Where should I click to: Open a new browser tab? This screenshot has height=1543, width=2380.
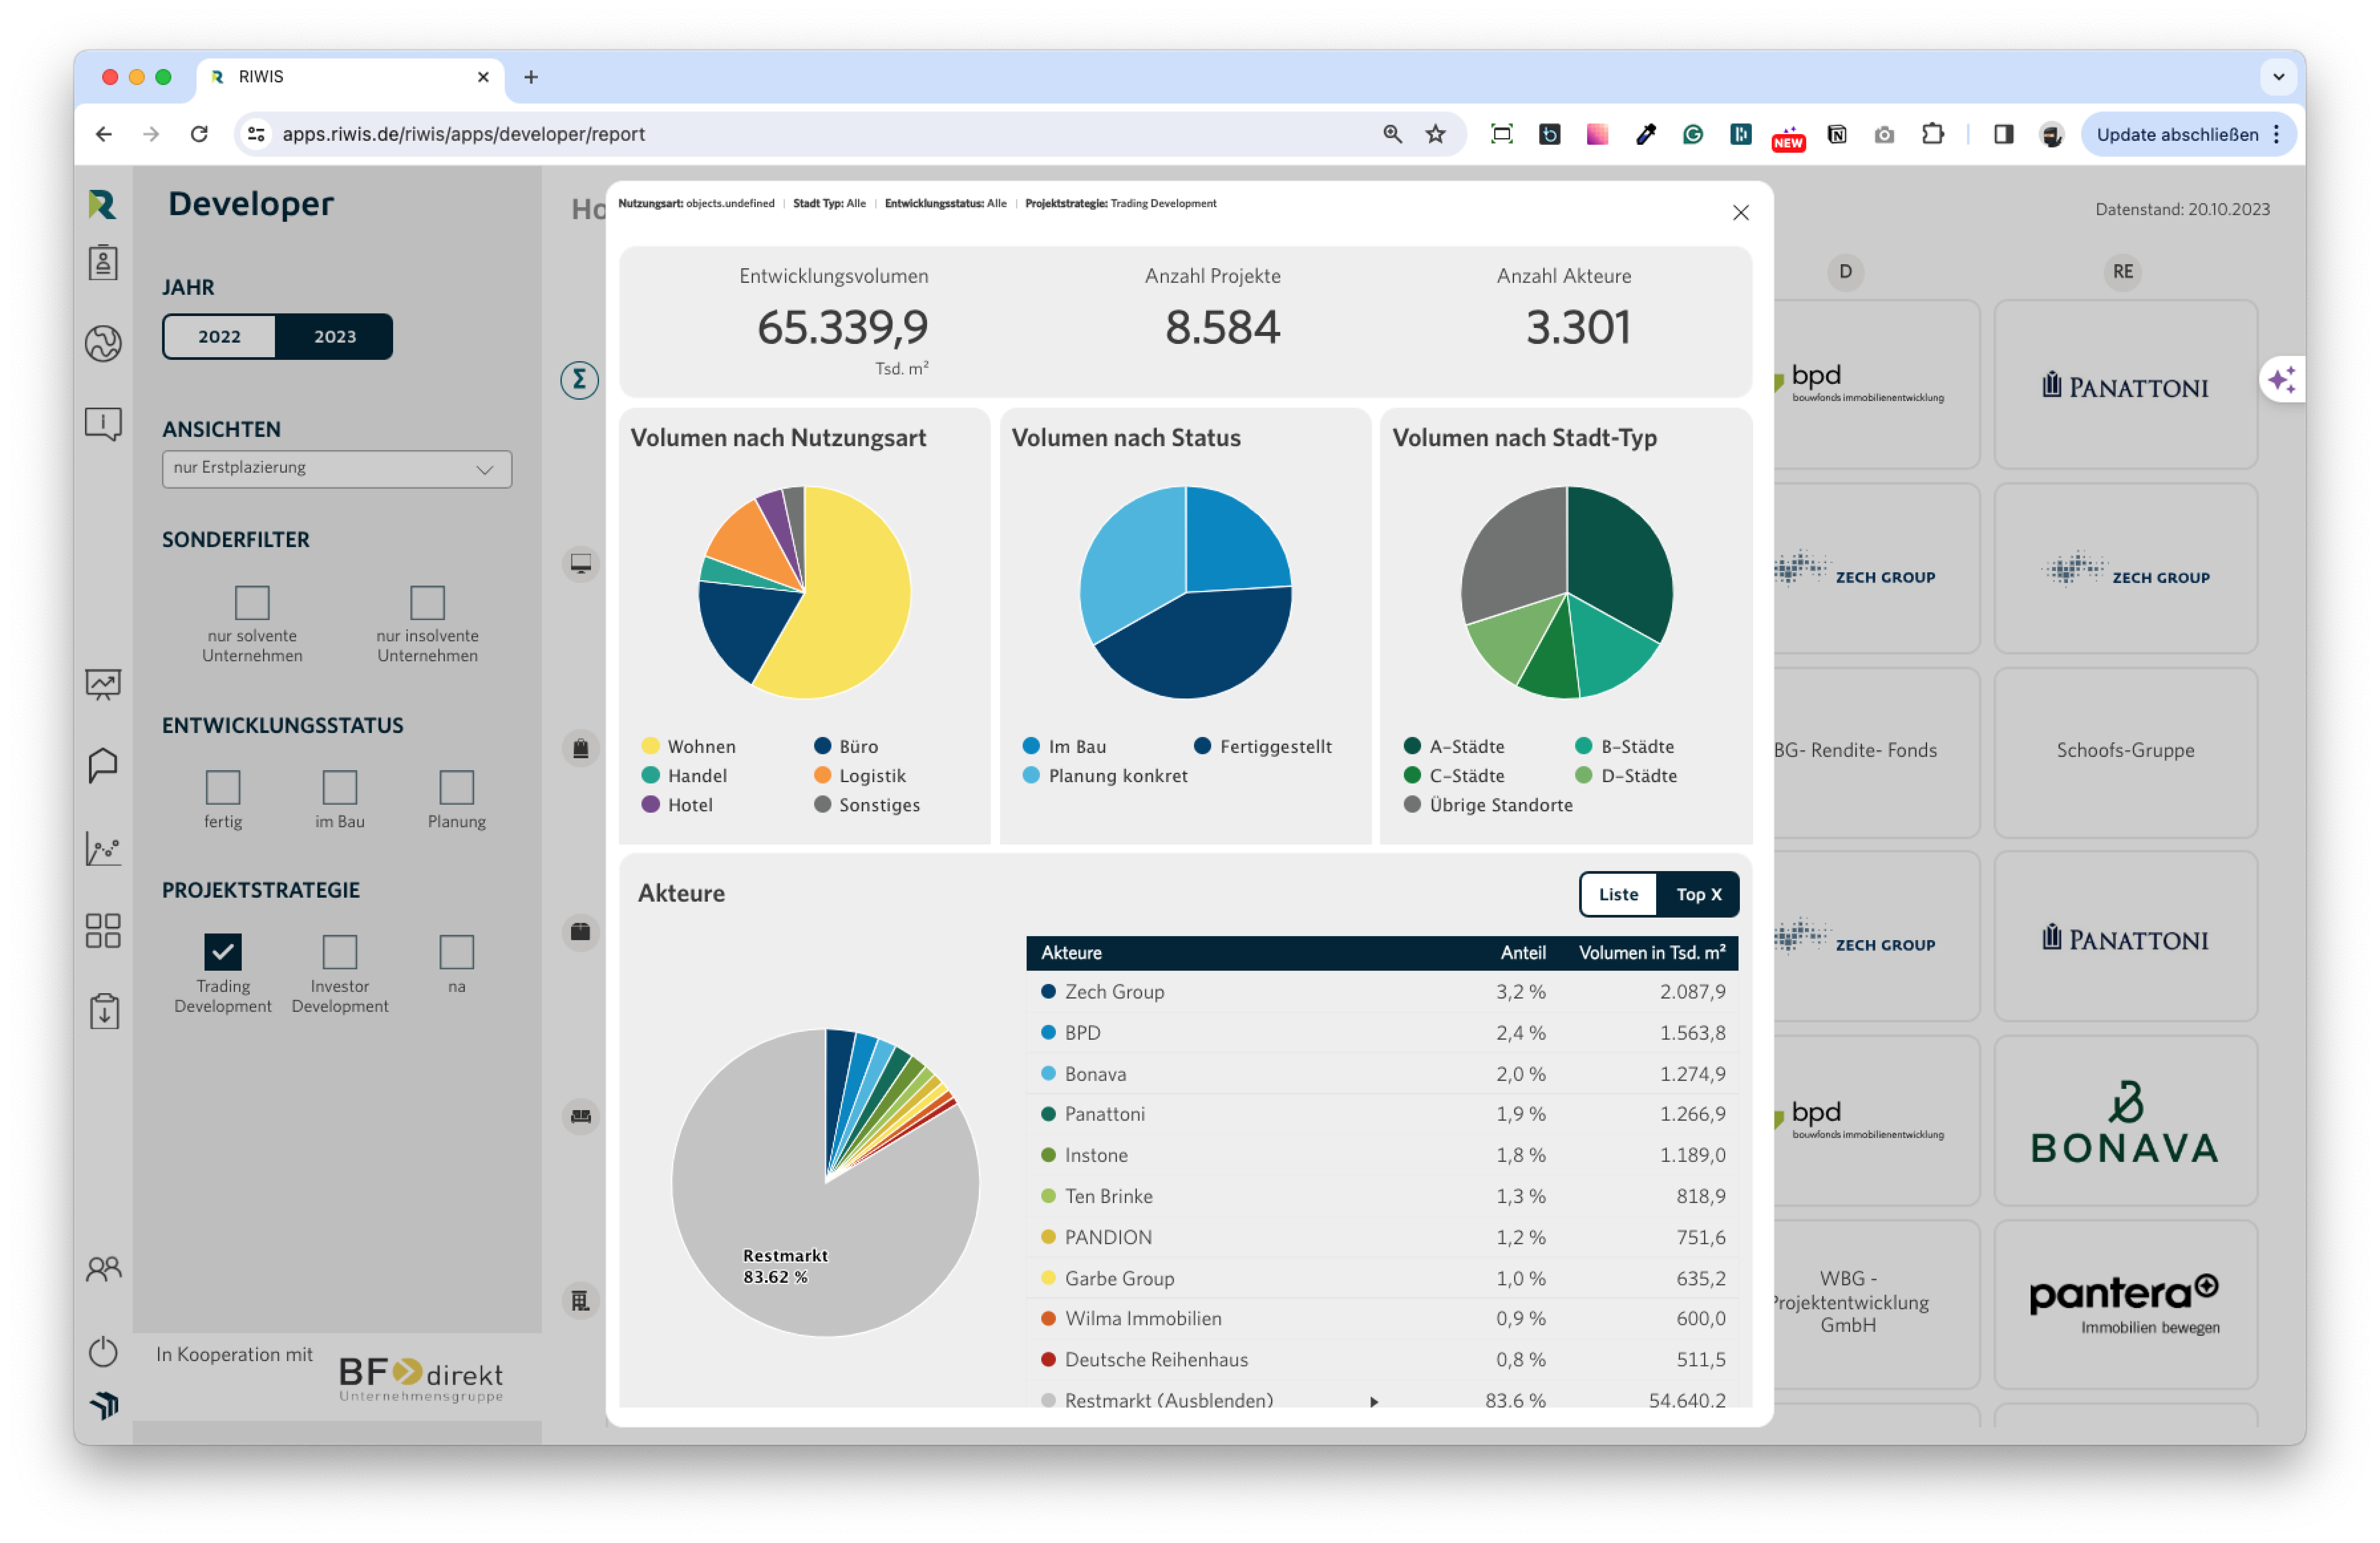coord(531,77)
